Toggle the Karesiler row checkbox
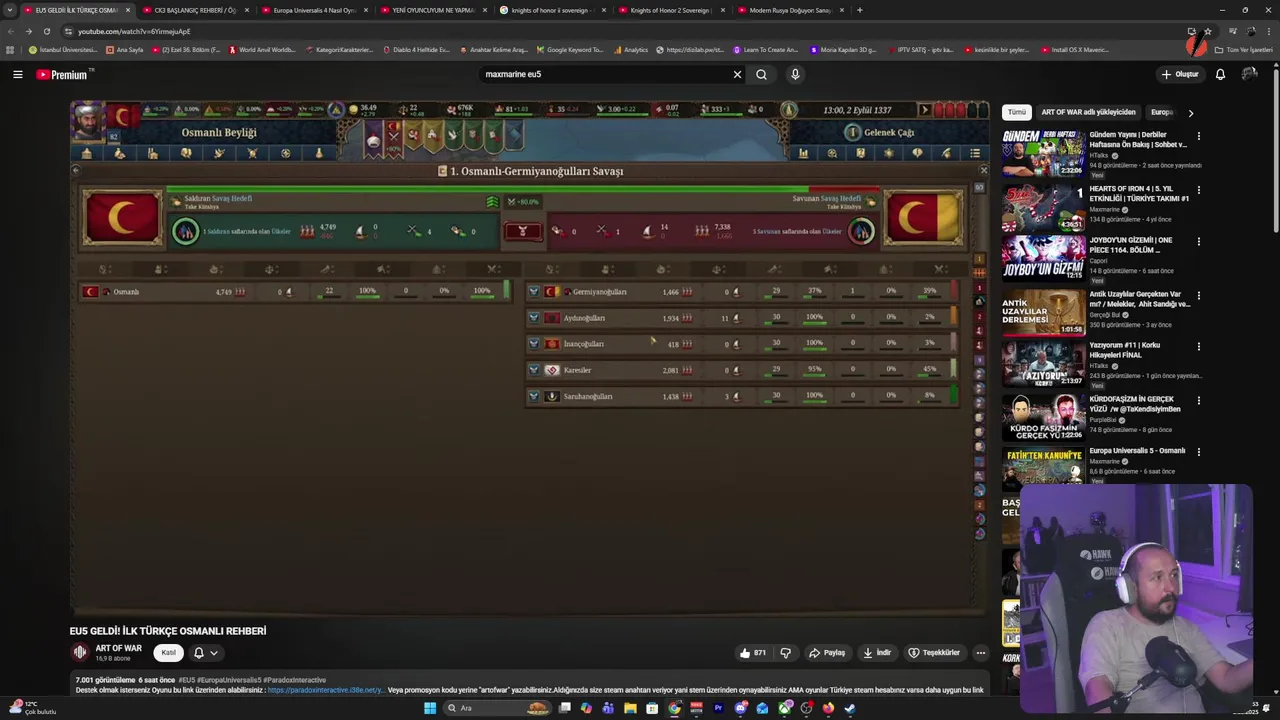Screen dimensions: 1280x720 (x=534, y=370)
